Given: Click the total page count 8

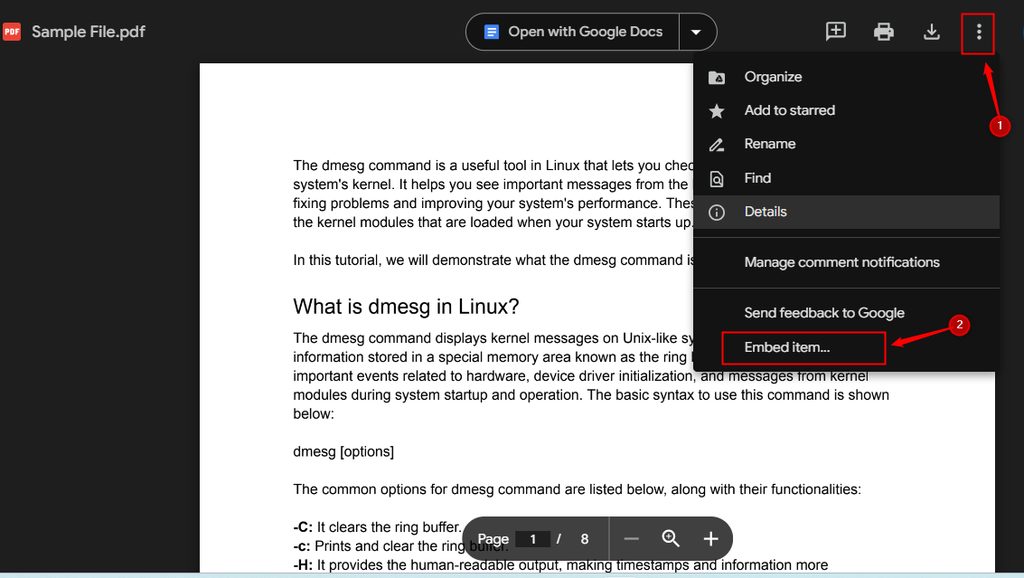Looking at the screenshot, I should coord(584,539).
